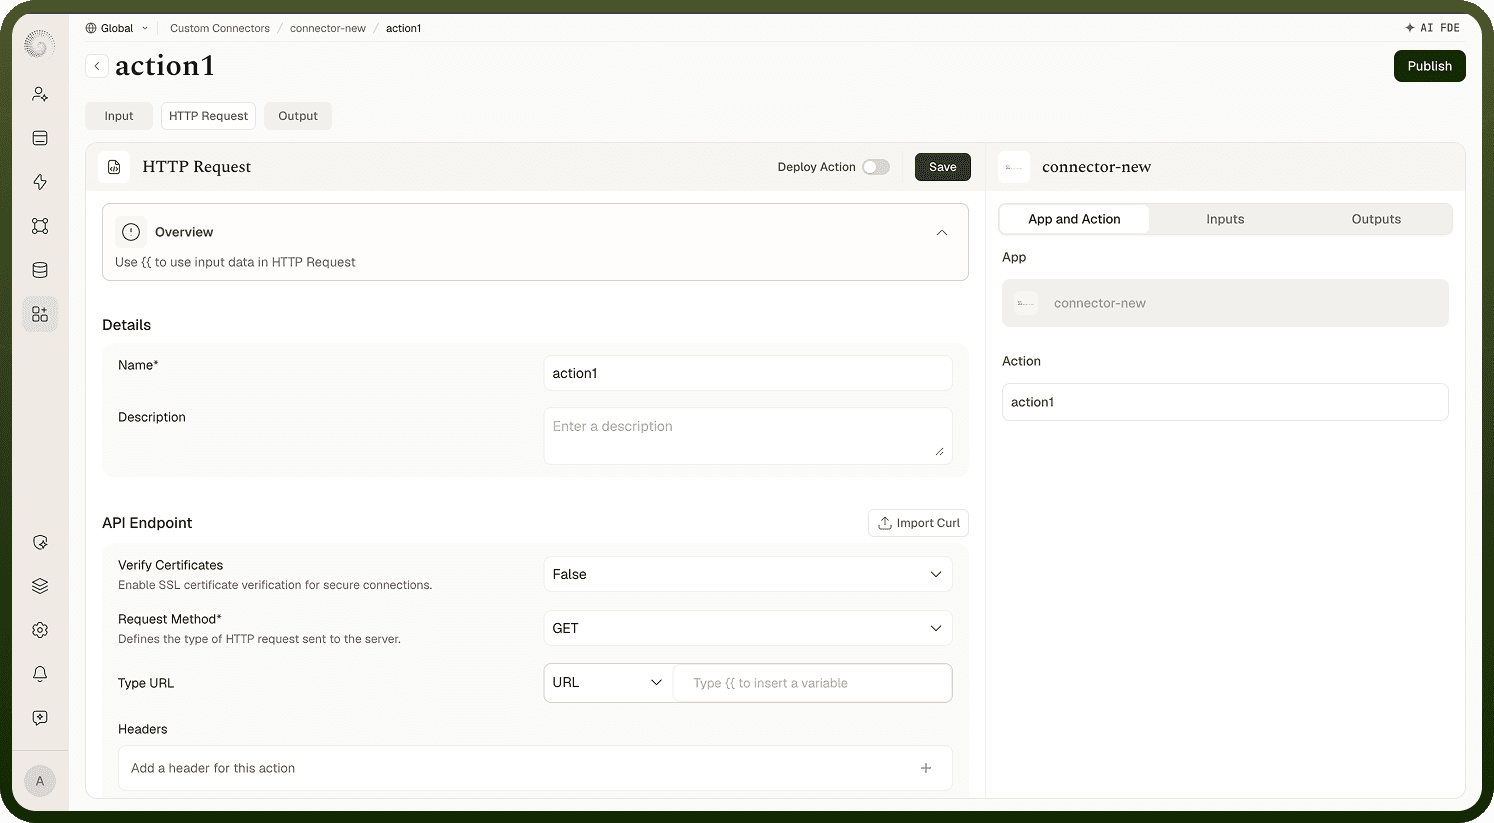
Task: Add a header with the plus icon
Action: click(x=926, y=768)
